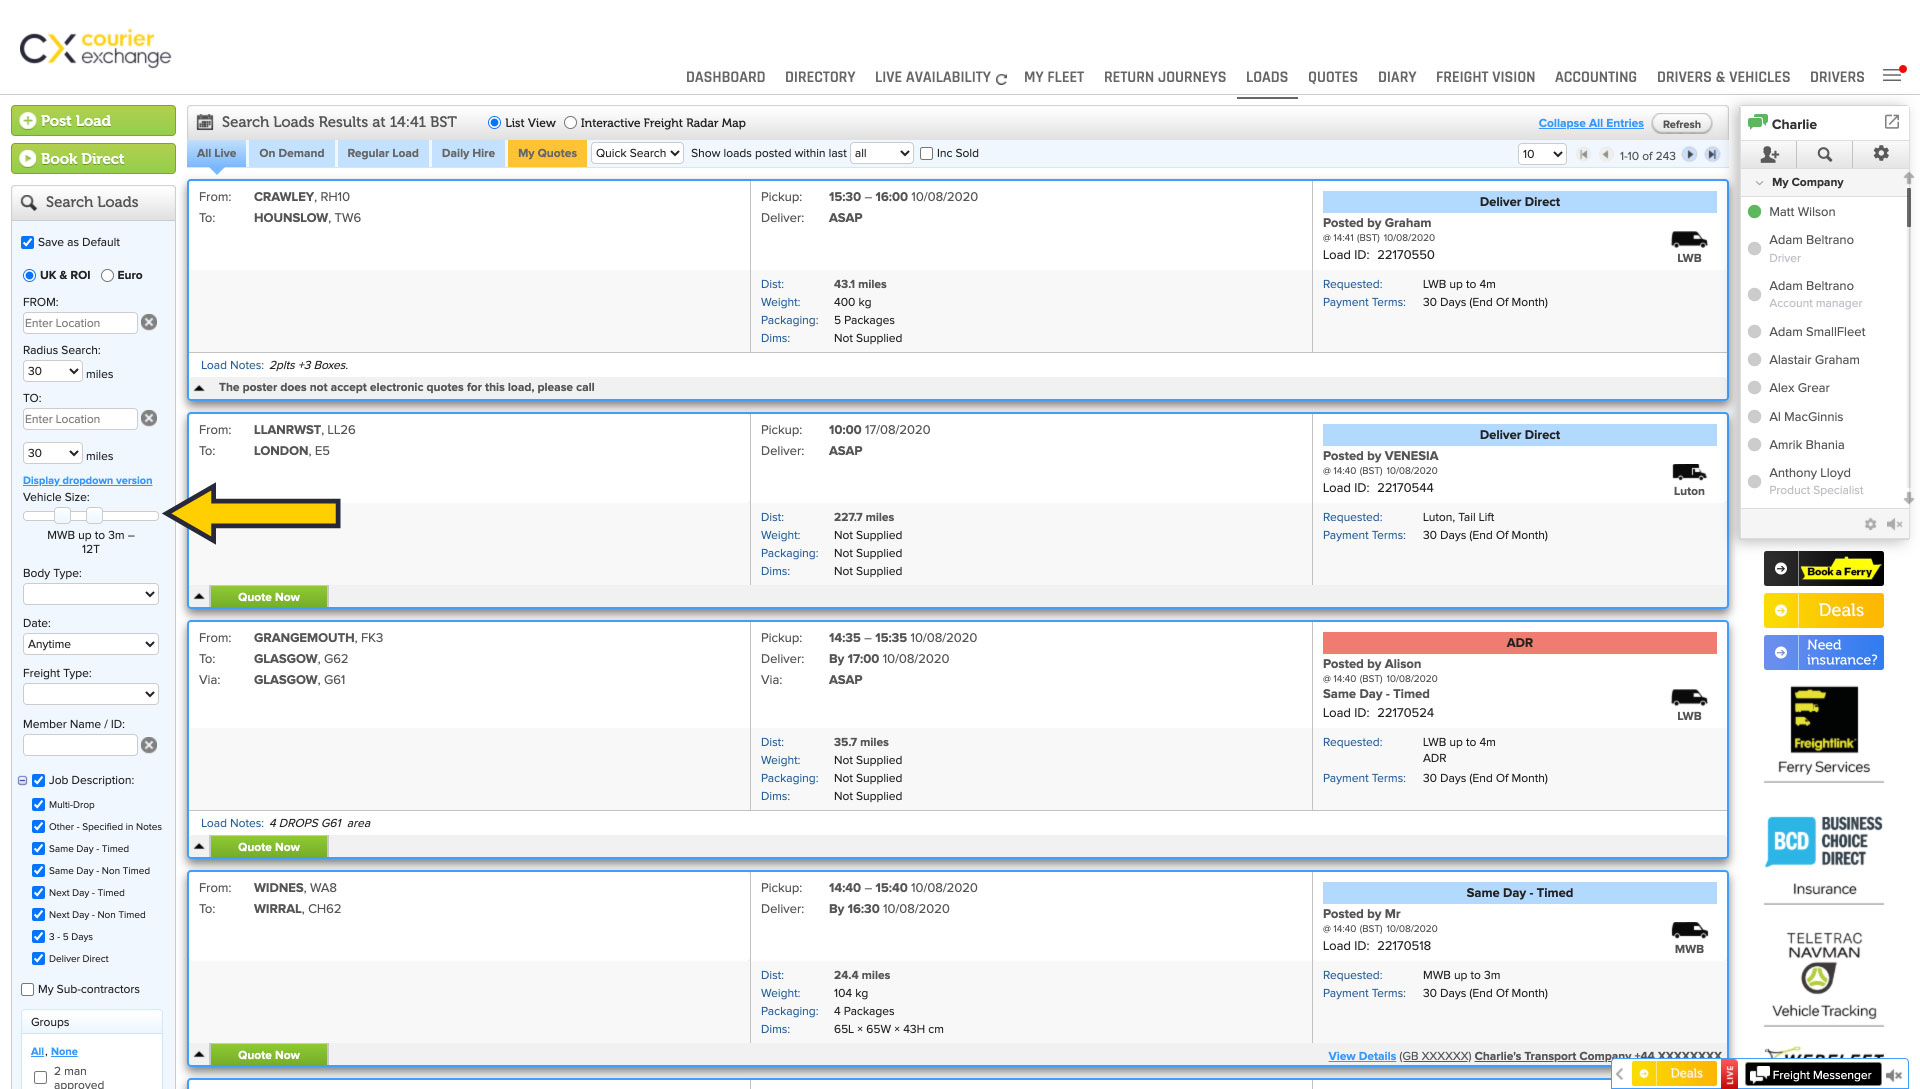
Task: Pop out the Charlie chat window
Action: [x=1891, y=122]
